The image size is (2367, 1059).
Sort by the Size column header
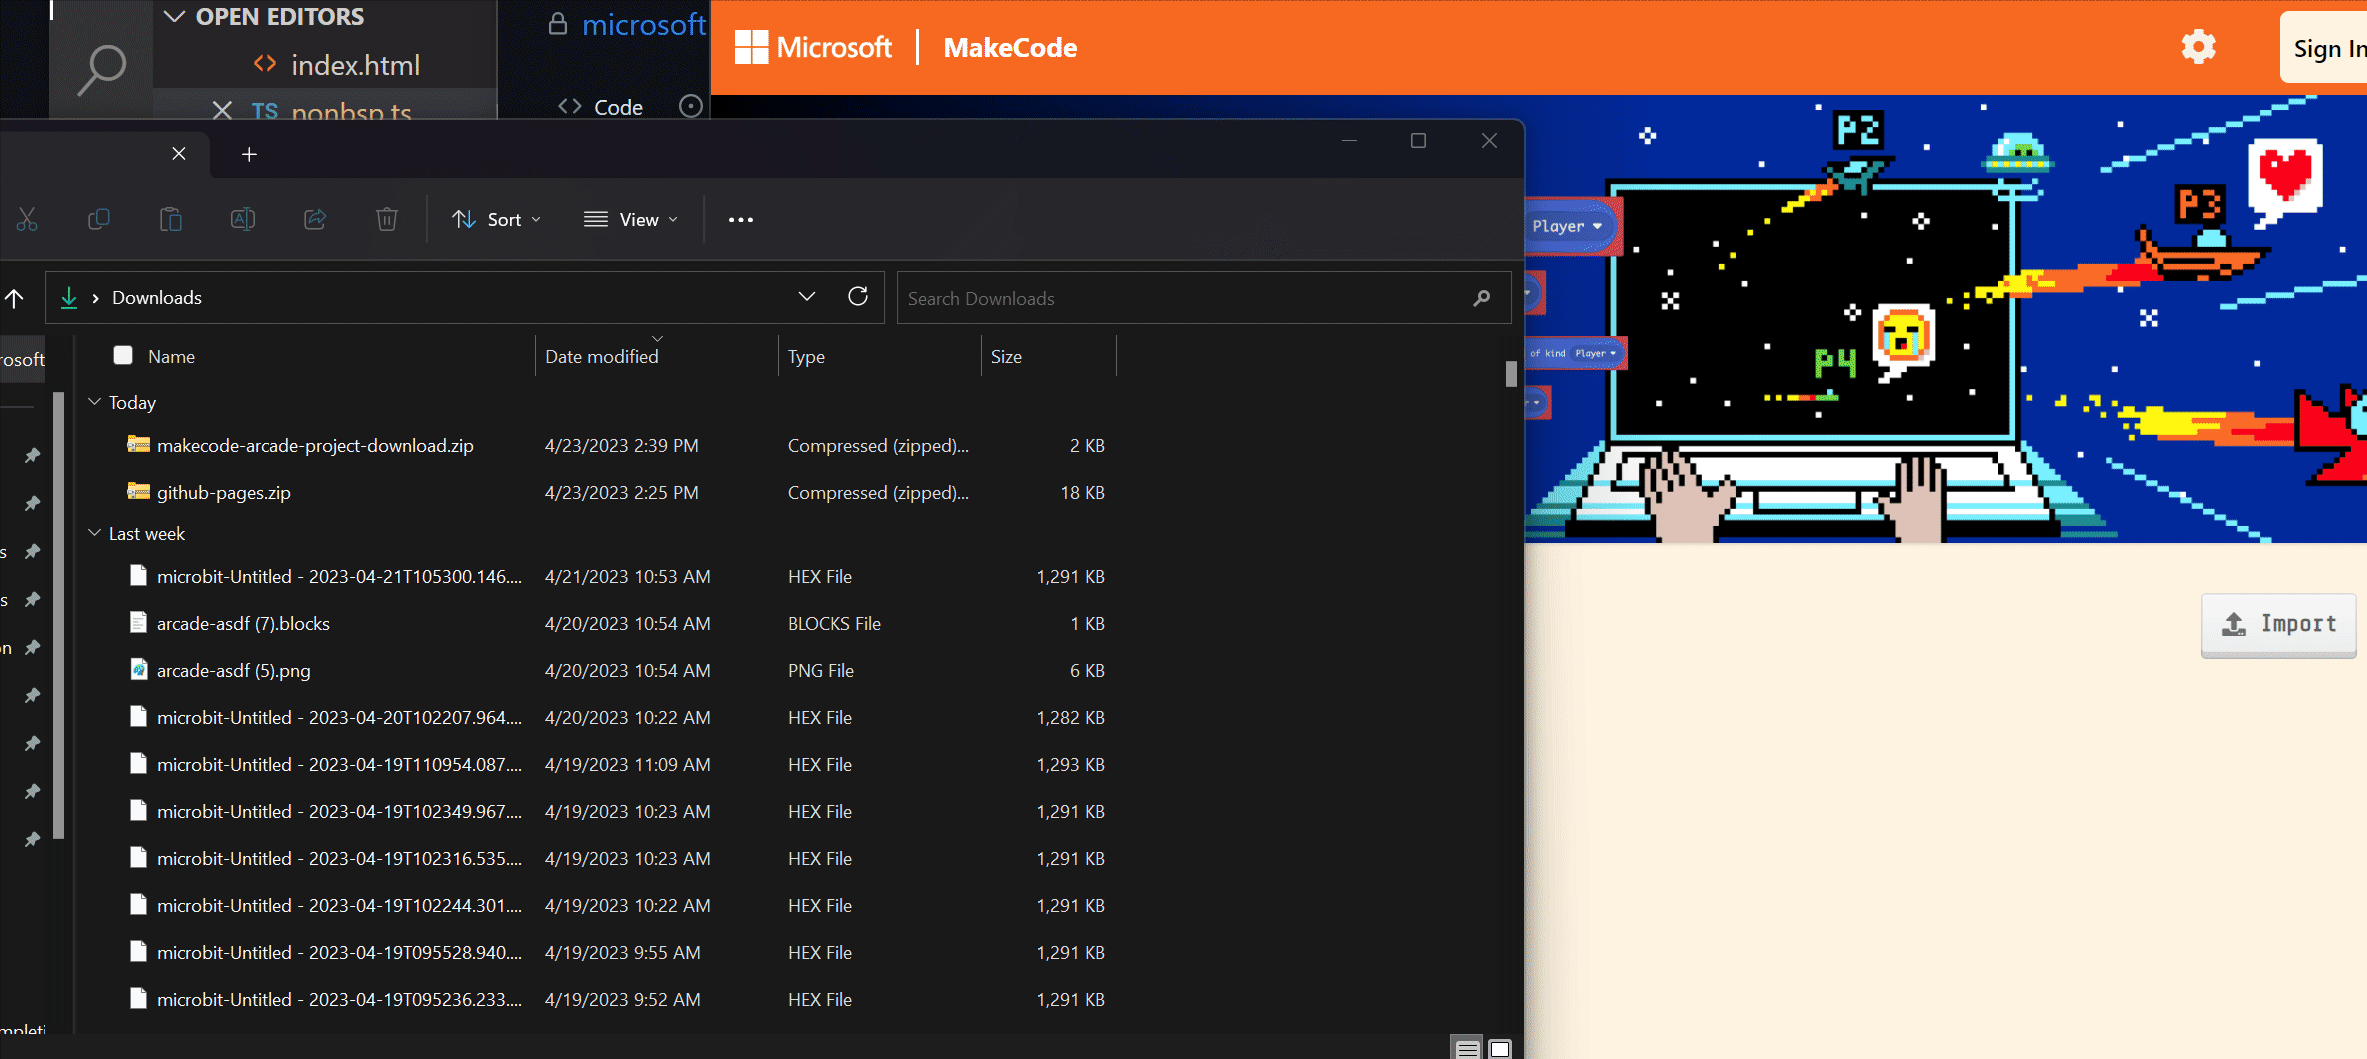pyautogui.click(x=1006, y=357)
